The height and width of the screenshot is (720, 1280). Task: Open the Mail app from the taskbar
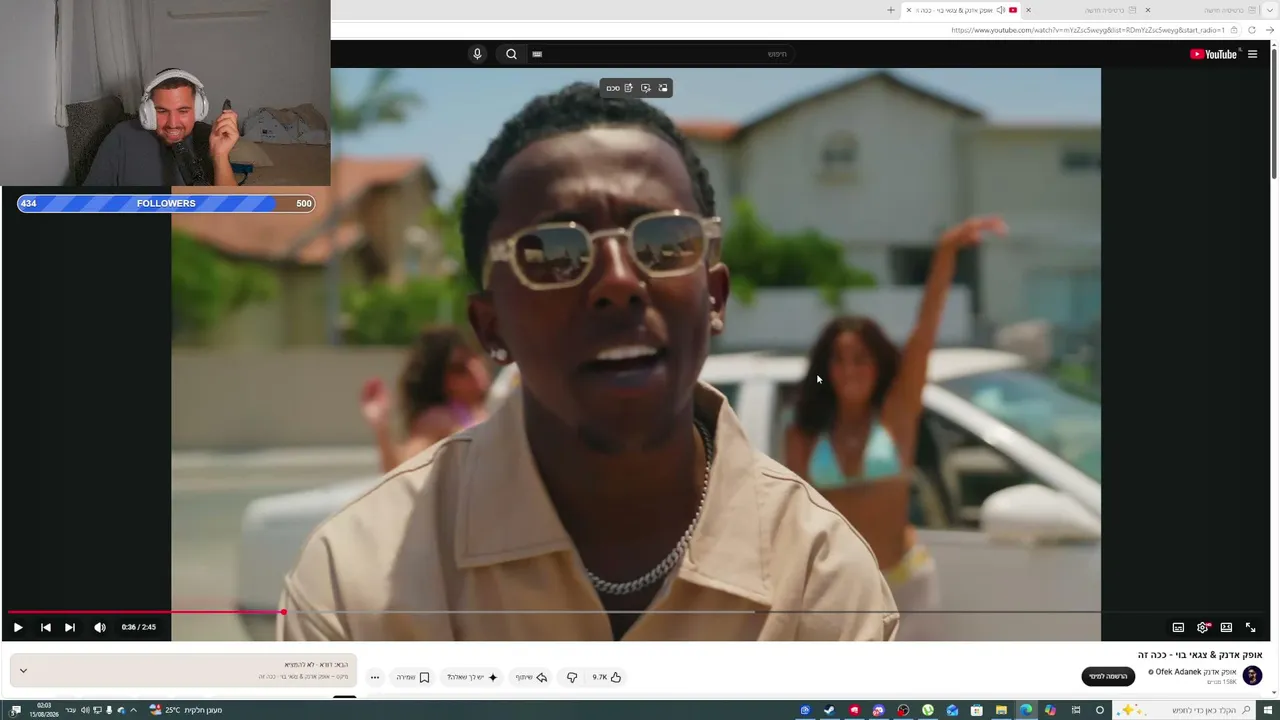click(952, 710)
